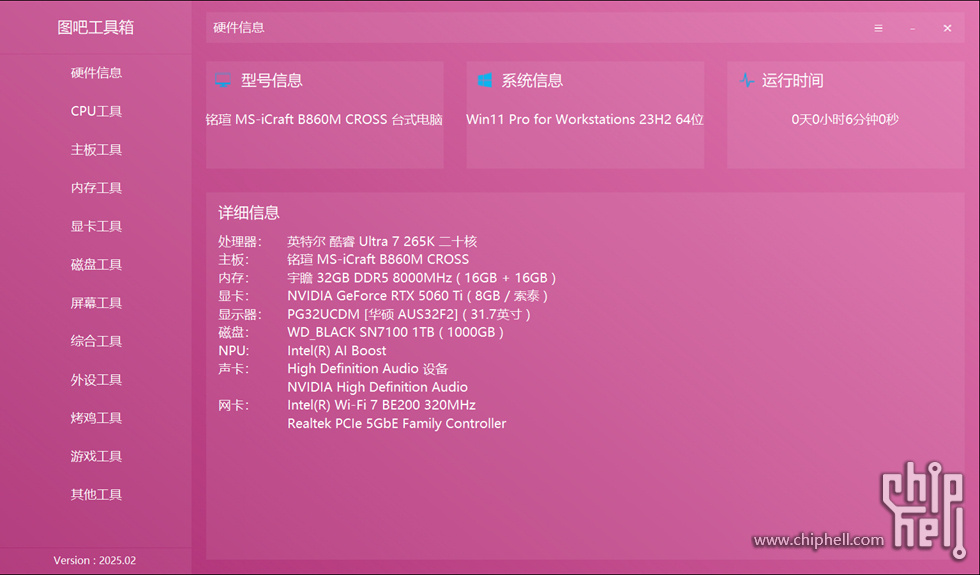Click memory row 宇瞻 32GB DDR5 8000MHz

click(422, 278)
